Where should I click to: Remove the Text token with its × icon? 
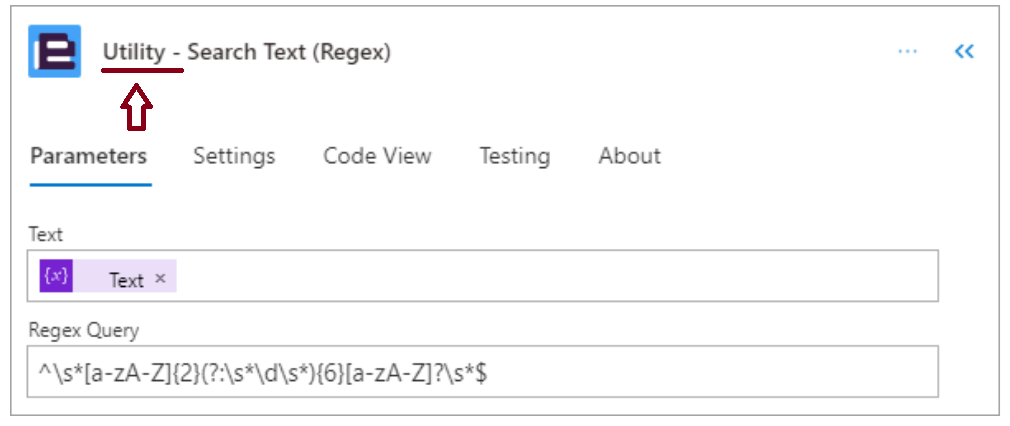pos(161,278)
